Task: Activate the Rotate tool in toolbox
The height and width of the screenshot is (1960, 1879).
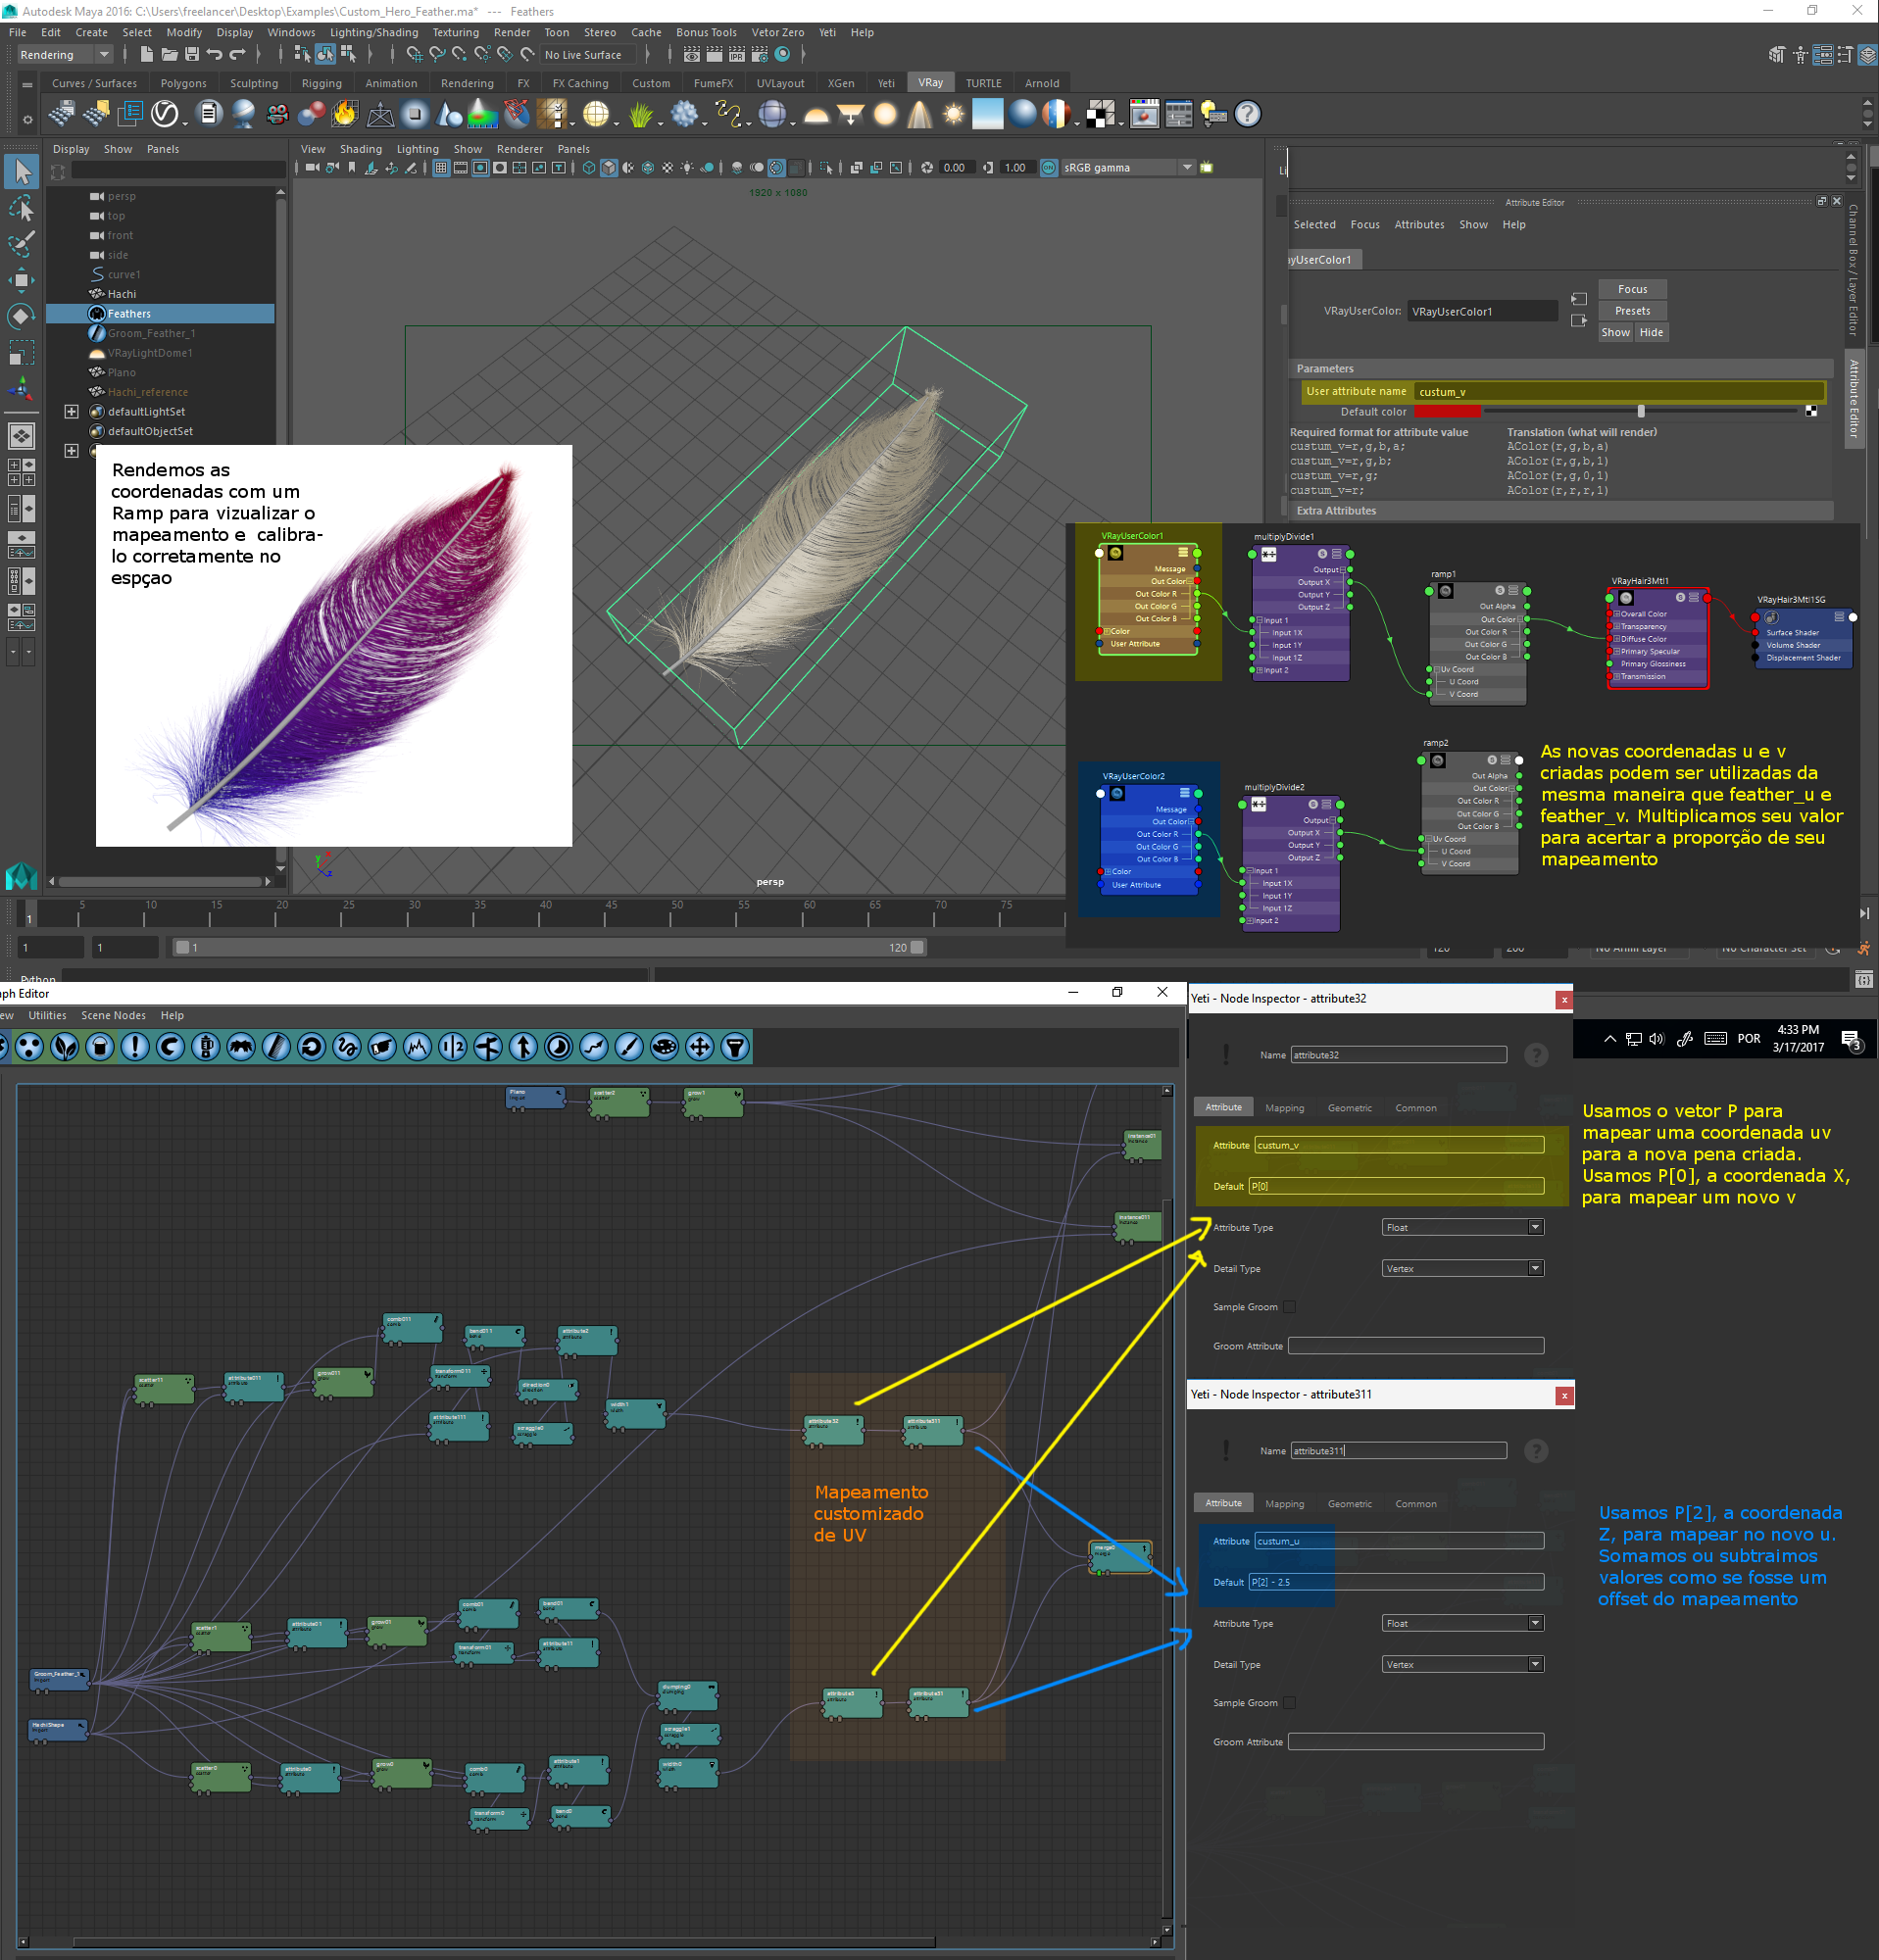Action: [22, 316]
